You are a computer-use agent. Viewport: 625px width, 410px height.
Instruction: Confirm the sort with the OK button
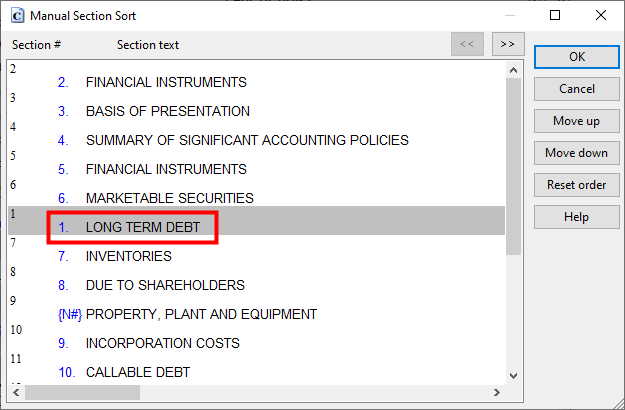coord(577,57)
